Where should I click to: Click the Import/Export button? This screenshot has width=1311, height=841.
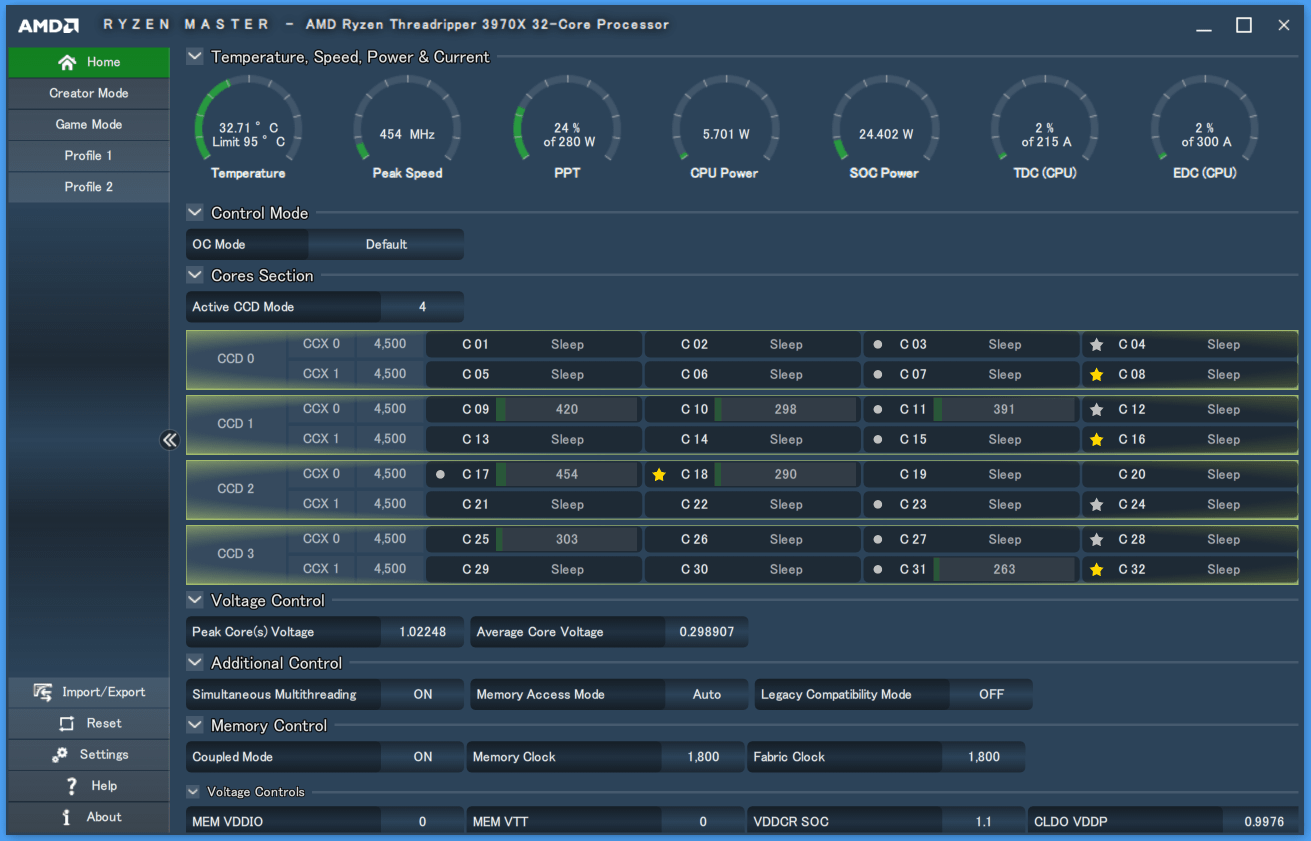tap(89, 692)
